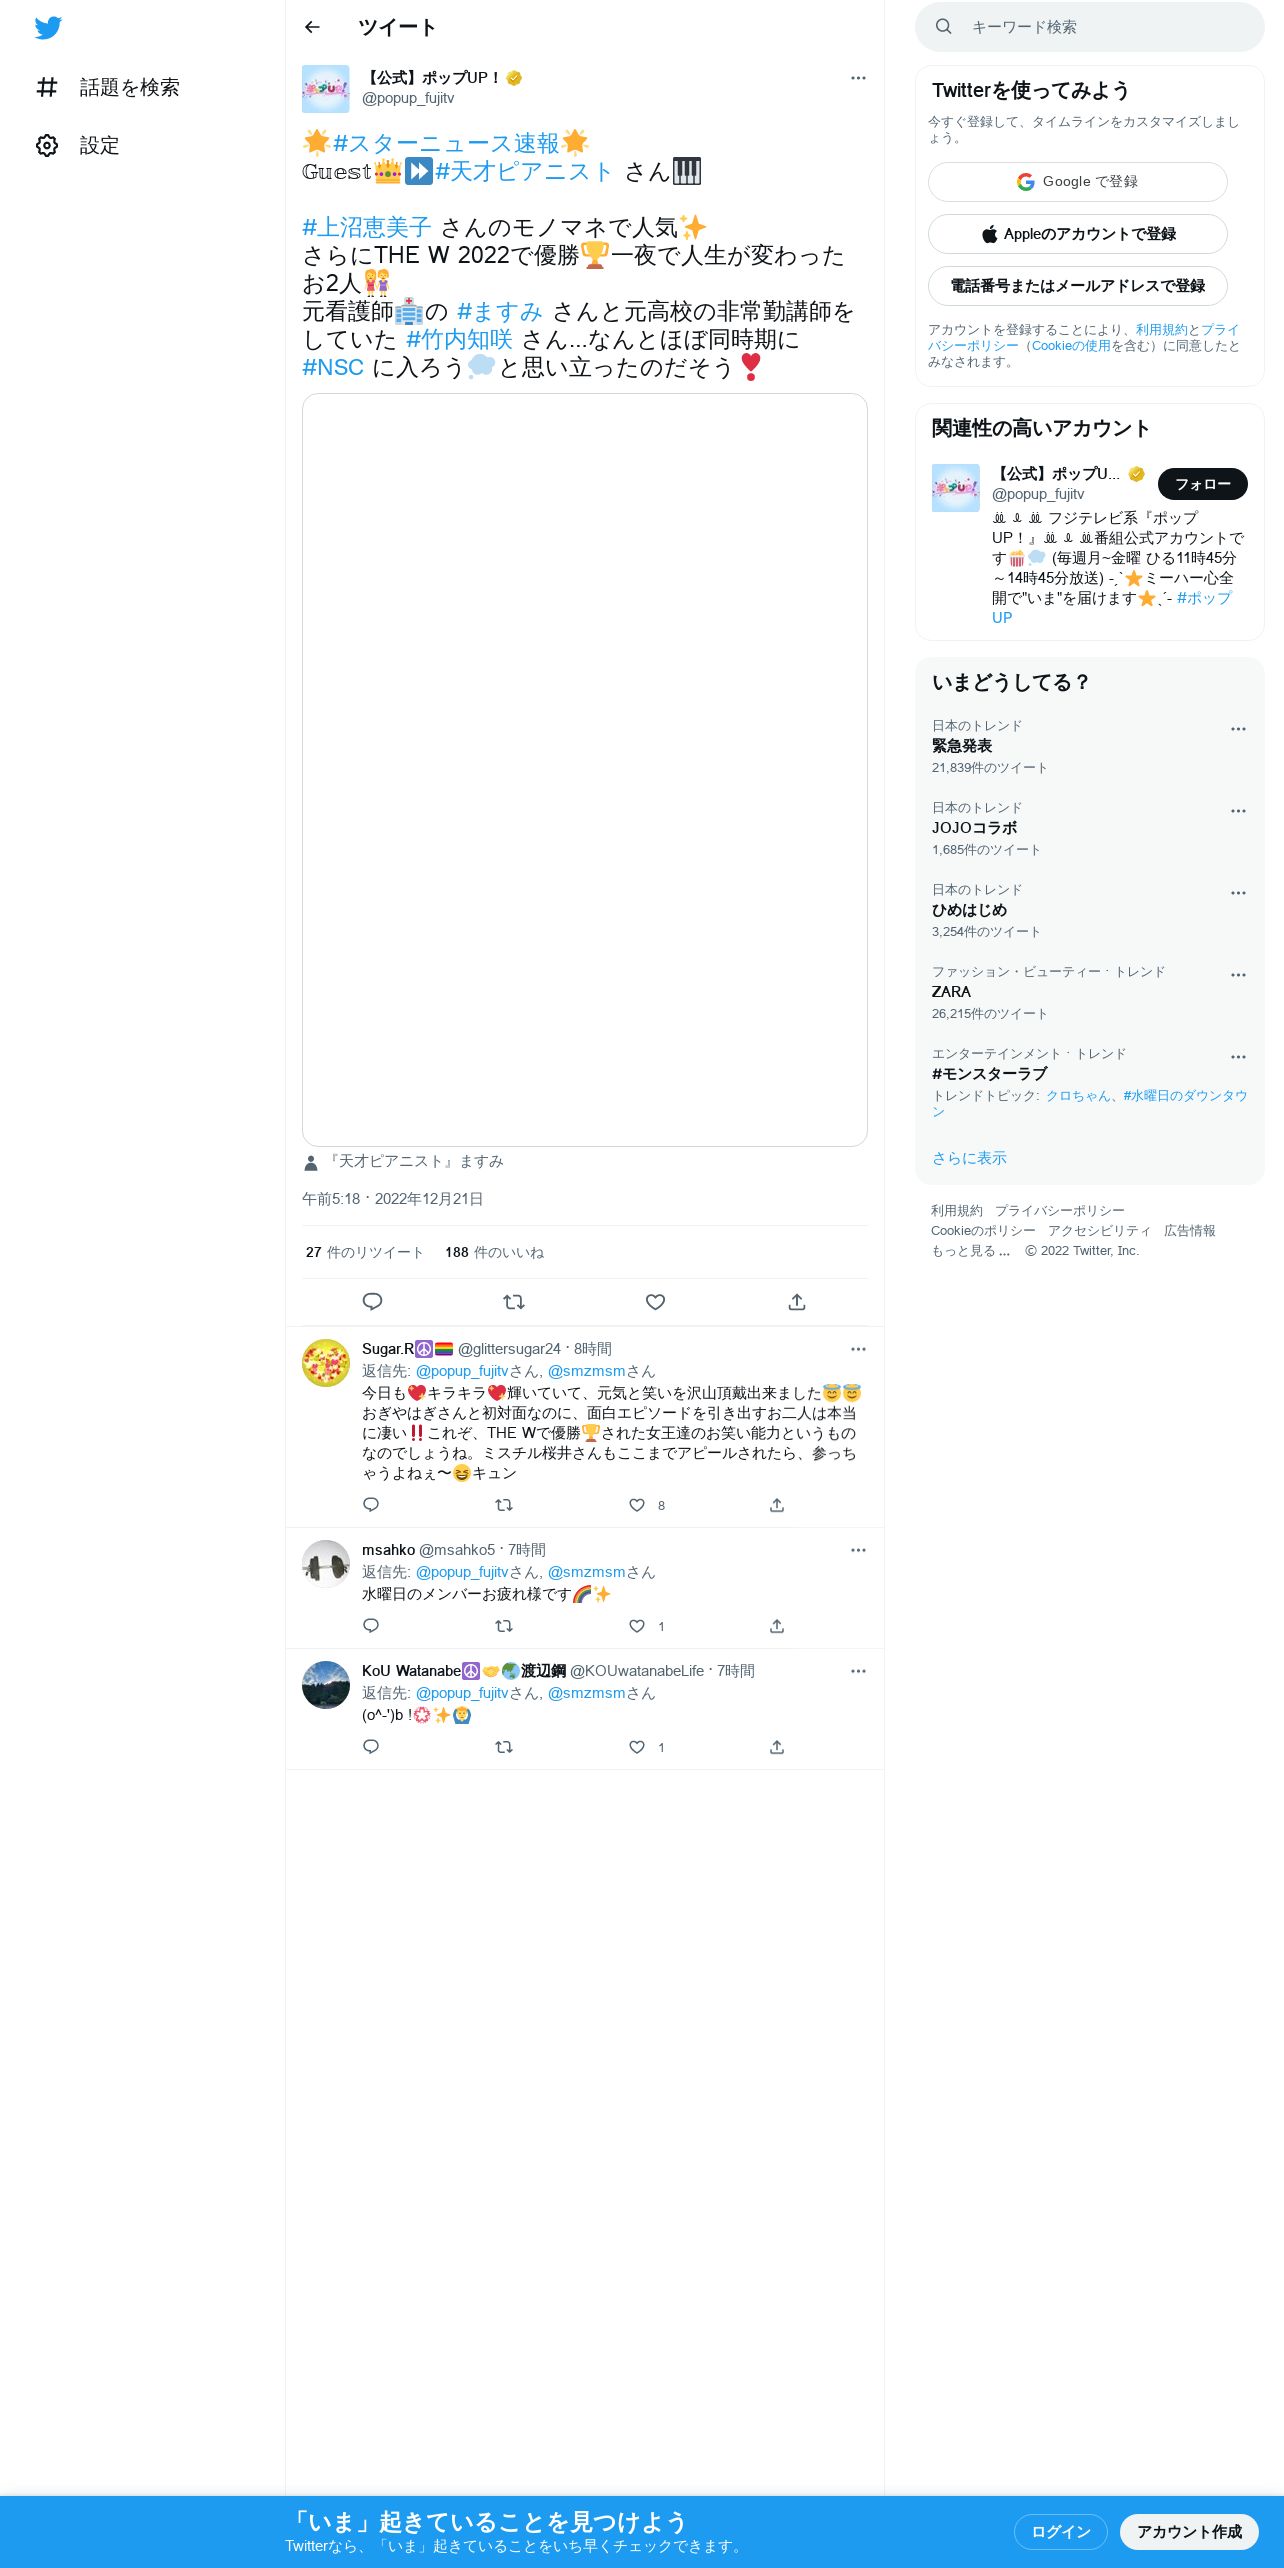
Task: Go back using the arrow beside ツイート
Action: click(x=312, y=27)
